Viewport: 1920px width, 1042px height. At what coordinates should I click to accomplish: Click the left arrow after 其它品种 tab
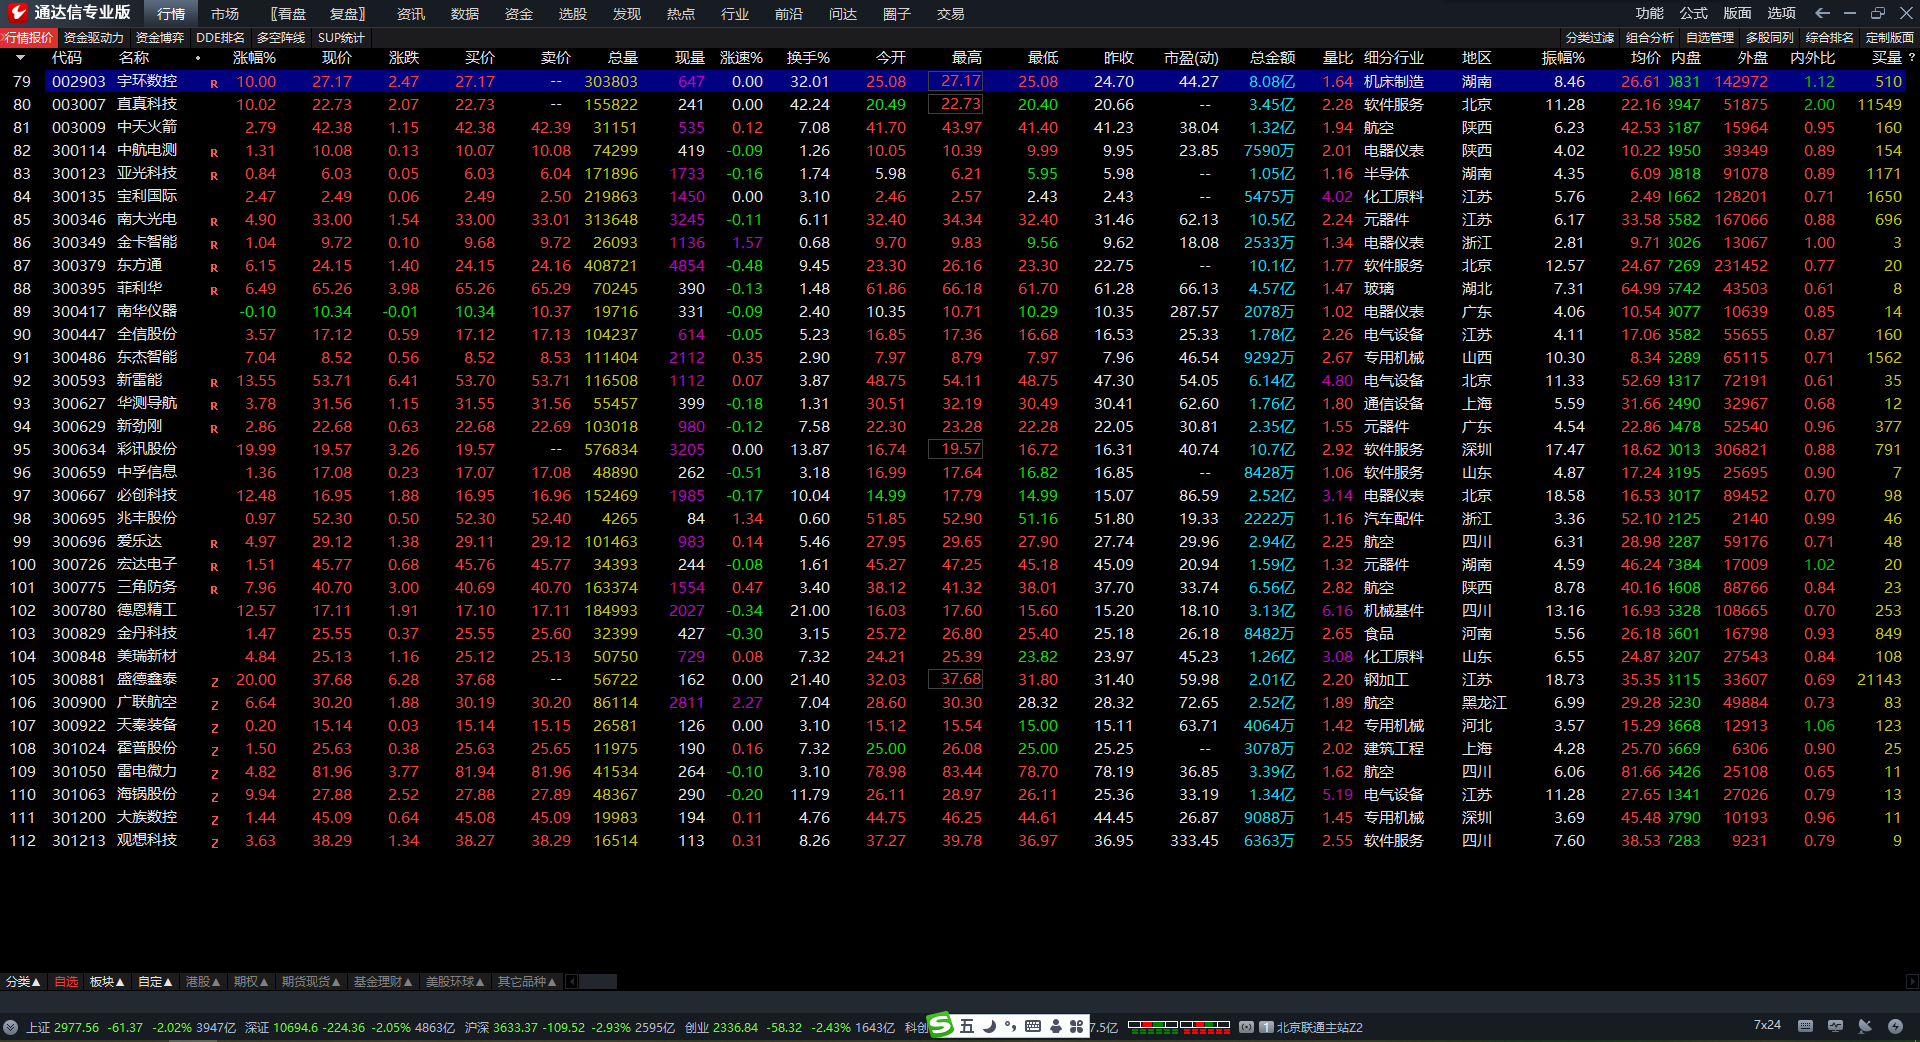point(571,982)
